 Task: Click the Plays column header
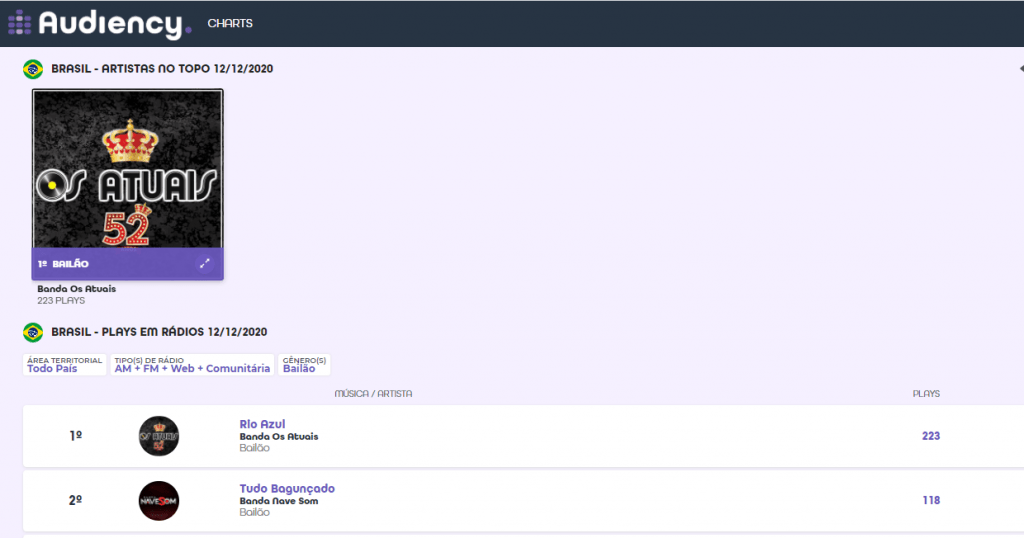[x=926, y=394]
